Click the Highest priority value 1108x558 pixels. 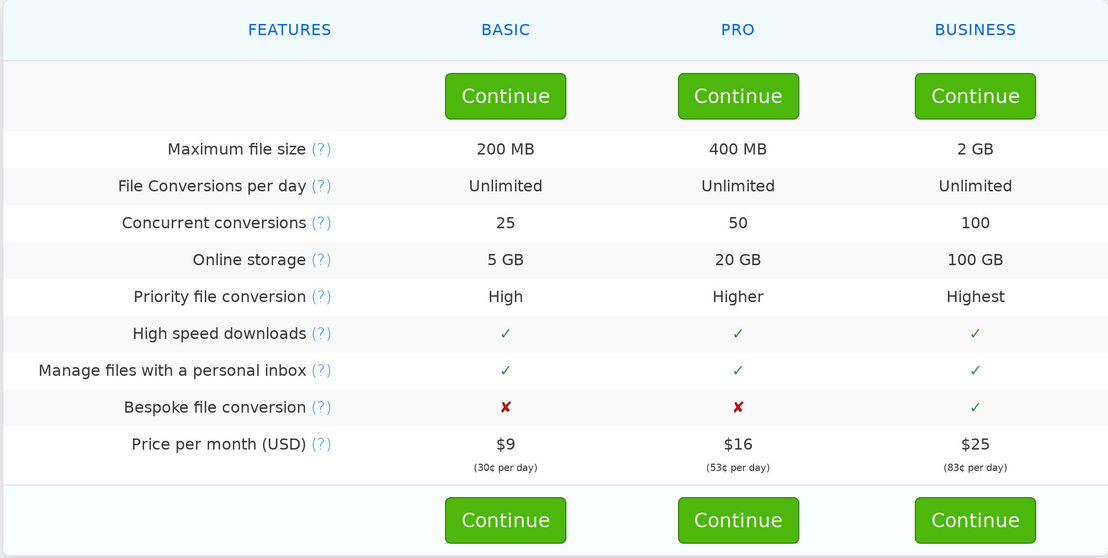pos(975,297)
